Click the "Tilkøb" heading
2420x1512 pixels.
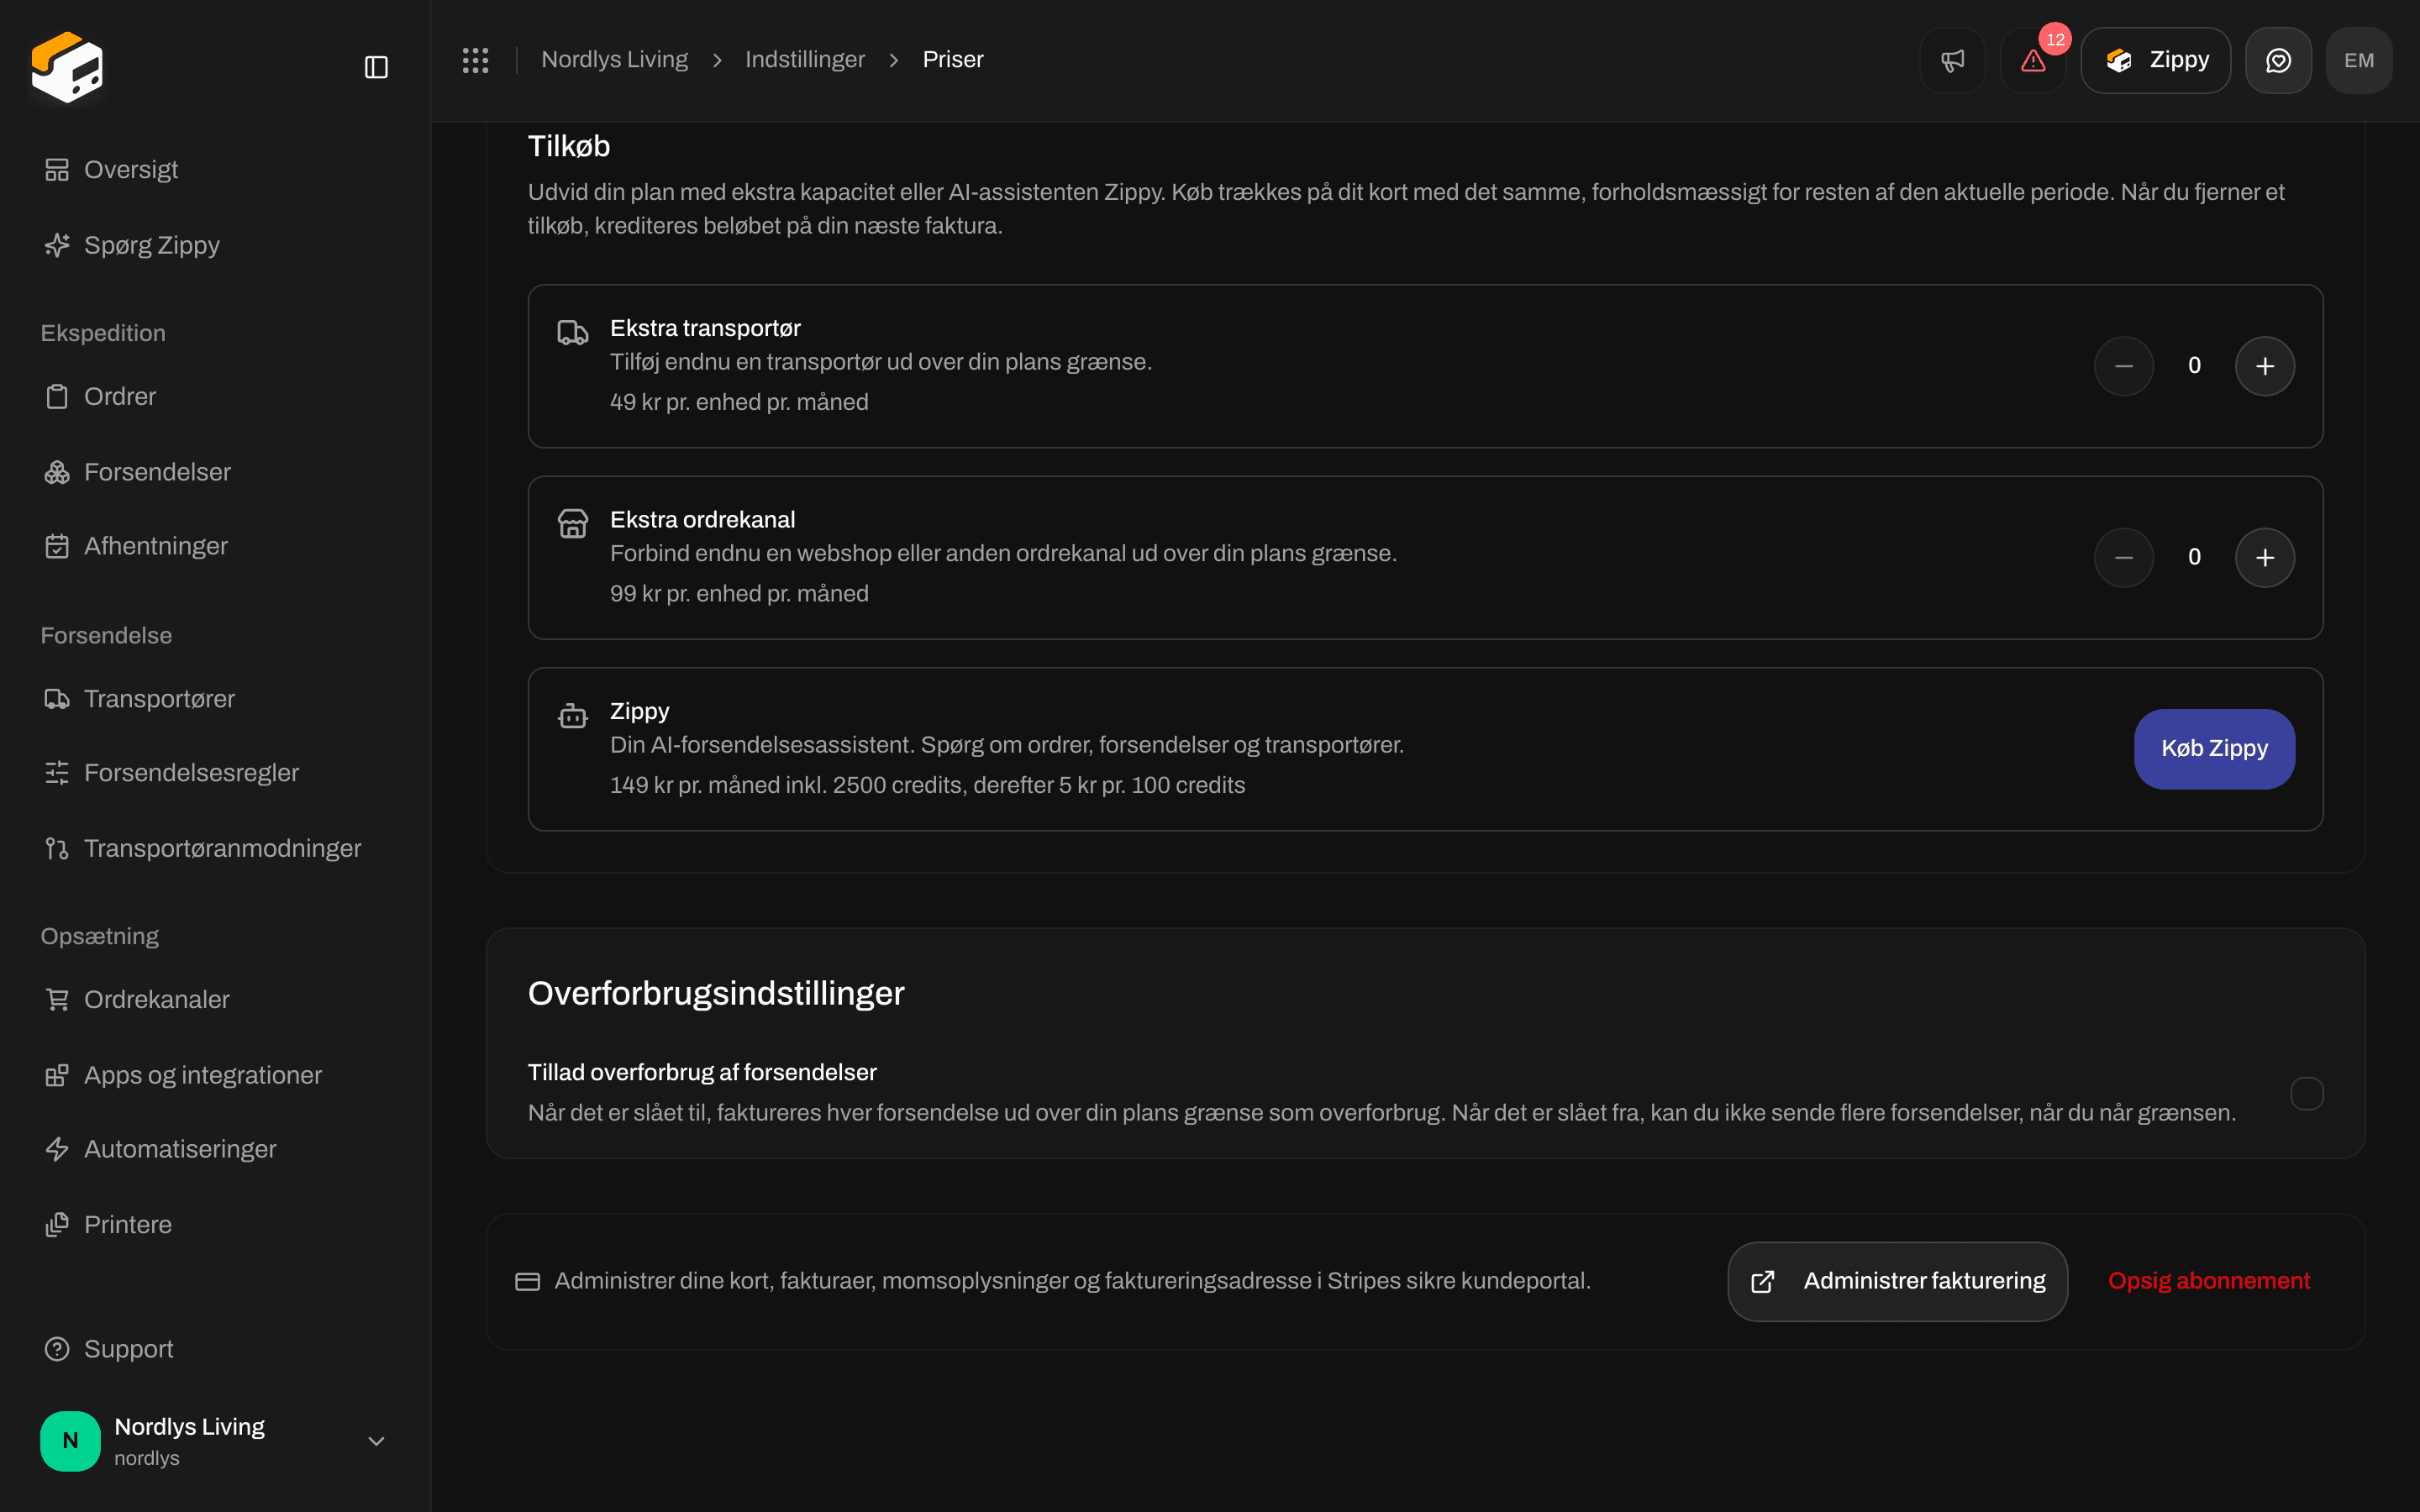568,146
